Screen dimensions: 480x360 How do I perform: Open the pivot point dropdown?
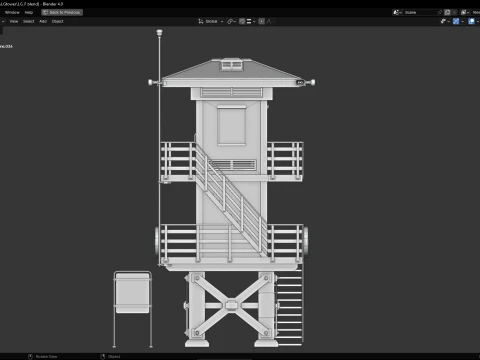[231, 21]
